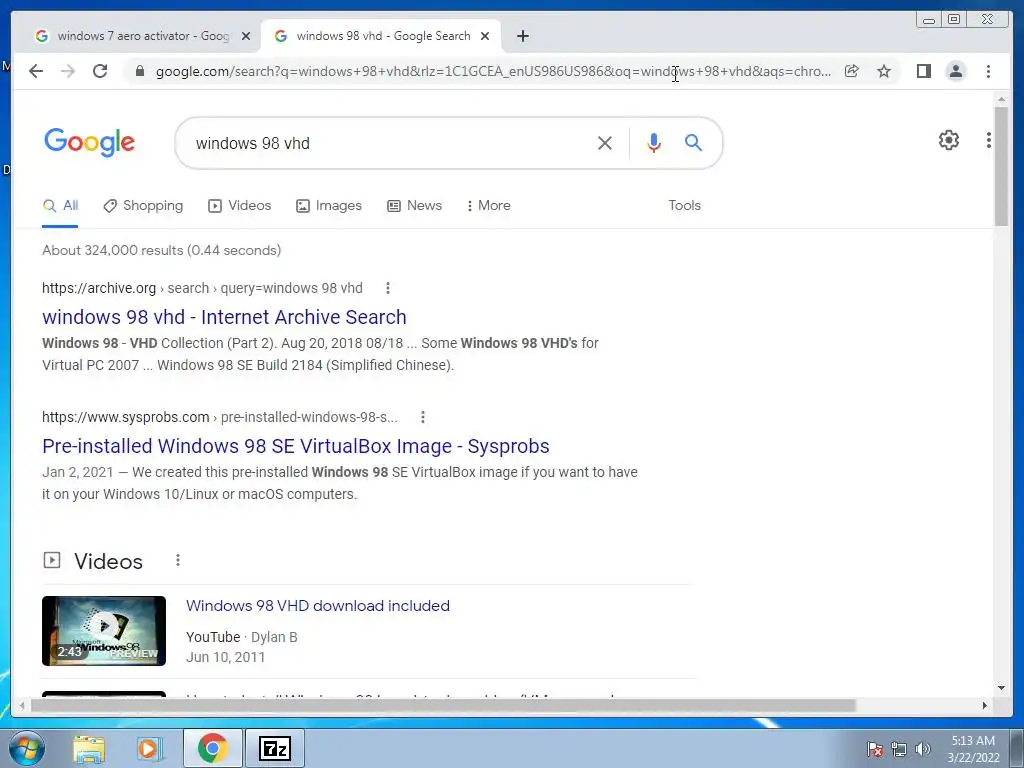Click the archive.org result URL
This screenshot has width=1024, height=768.
(202, 288)
